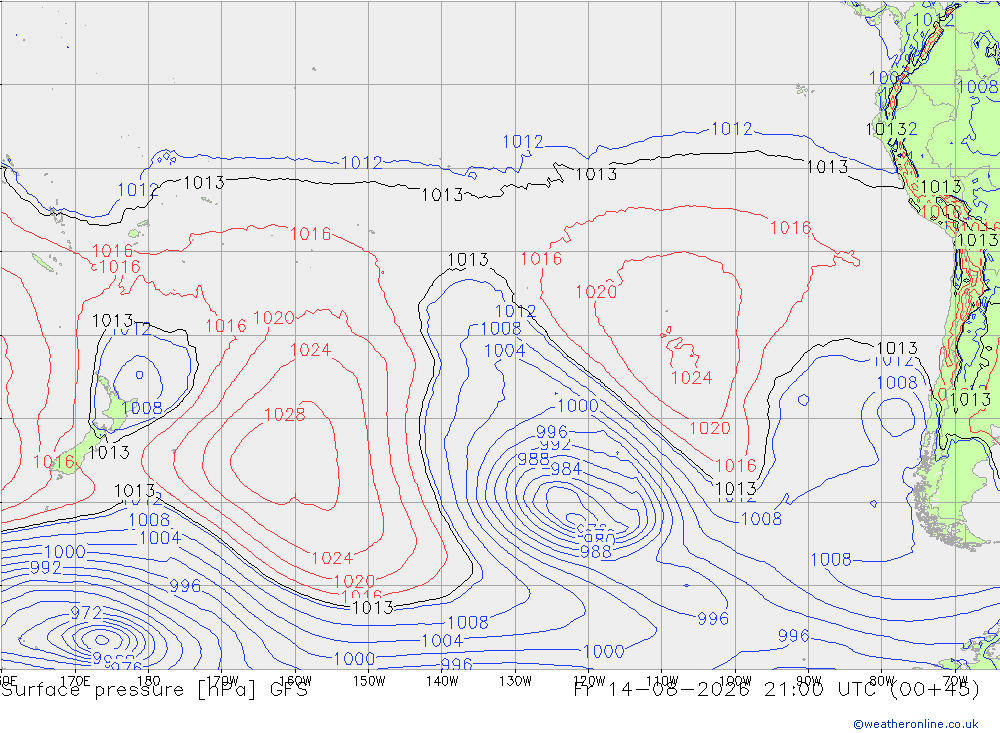Click the 170E longitude axis label
Viewport: 1000px width, 733px height.
click(75, 681)
